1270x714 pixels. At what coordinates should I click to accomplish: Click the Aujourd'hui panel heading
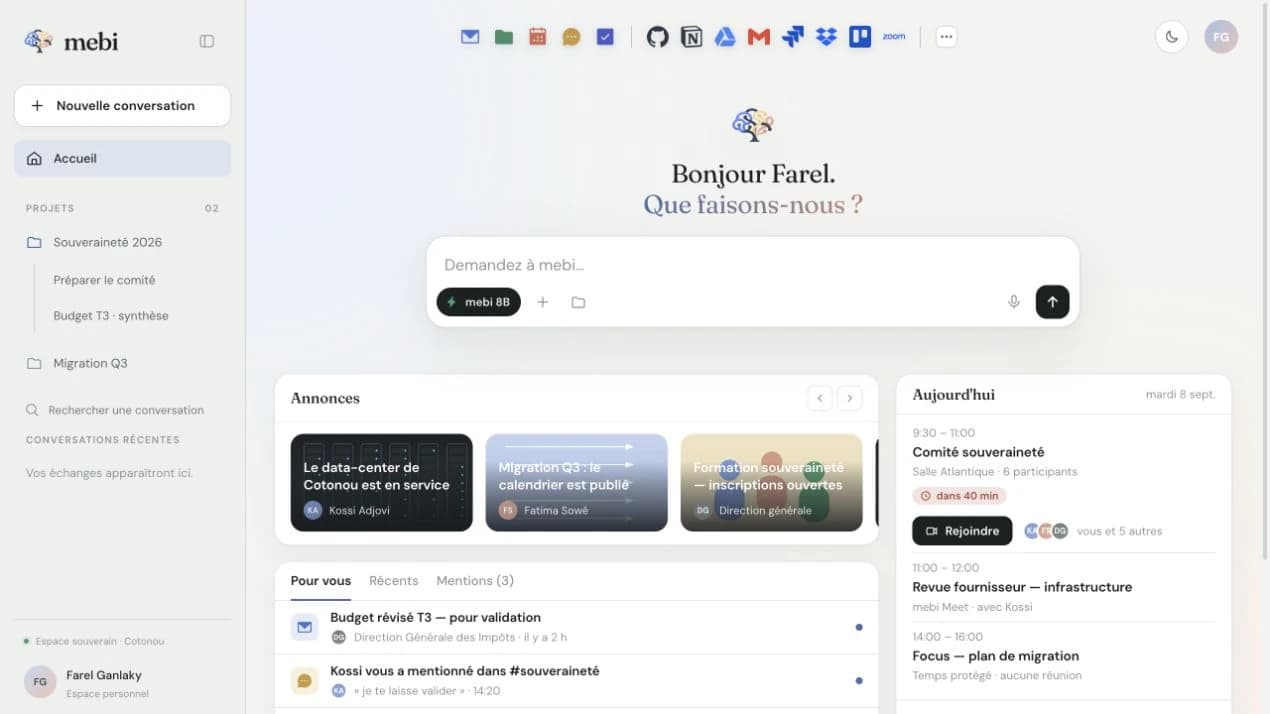pyautogui.click(x=953, y=395)
